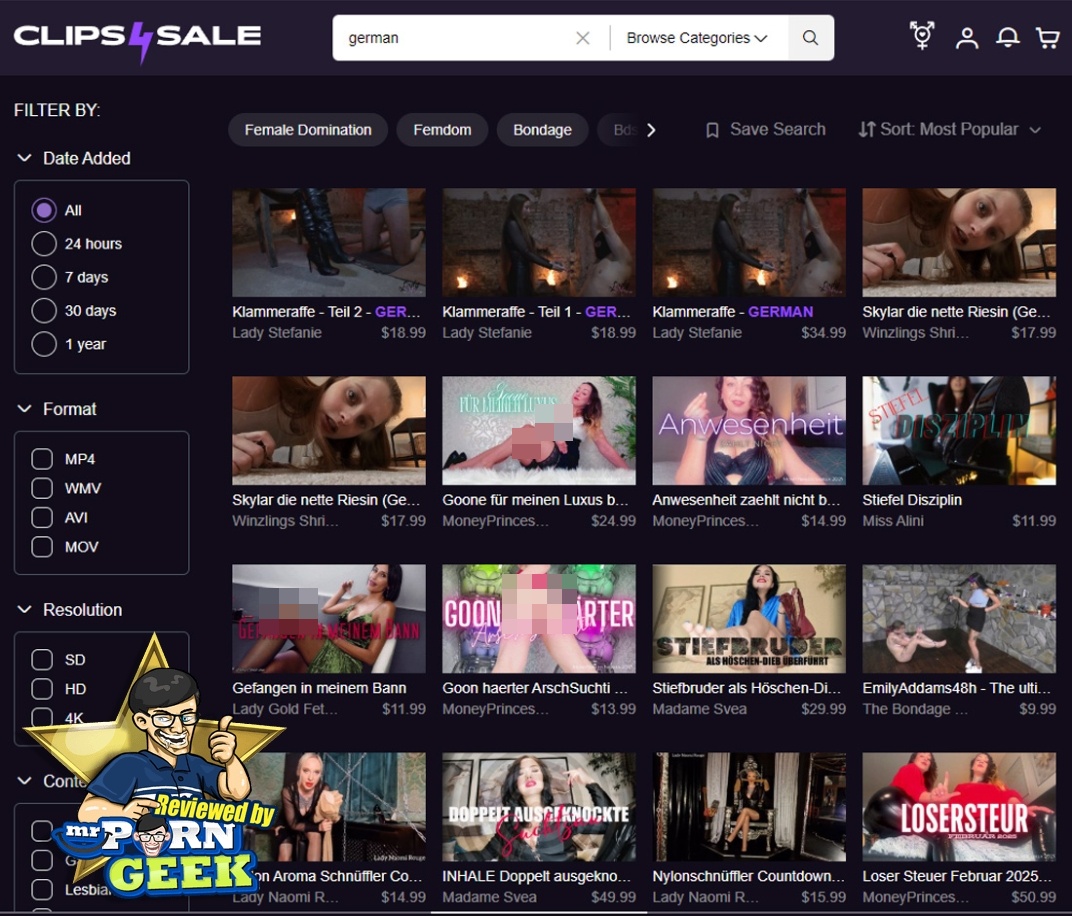This screenshot has width=1072, height=916.
Task: Select the 30 days radio button
Action: point(44,310)
